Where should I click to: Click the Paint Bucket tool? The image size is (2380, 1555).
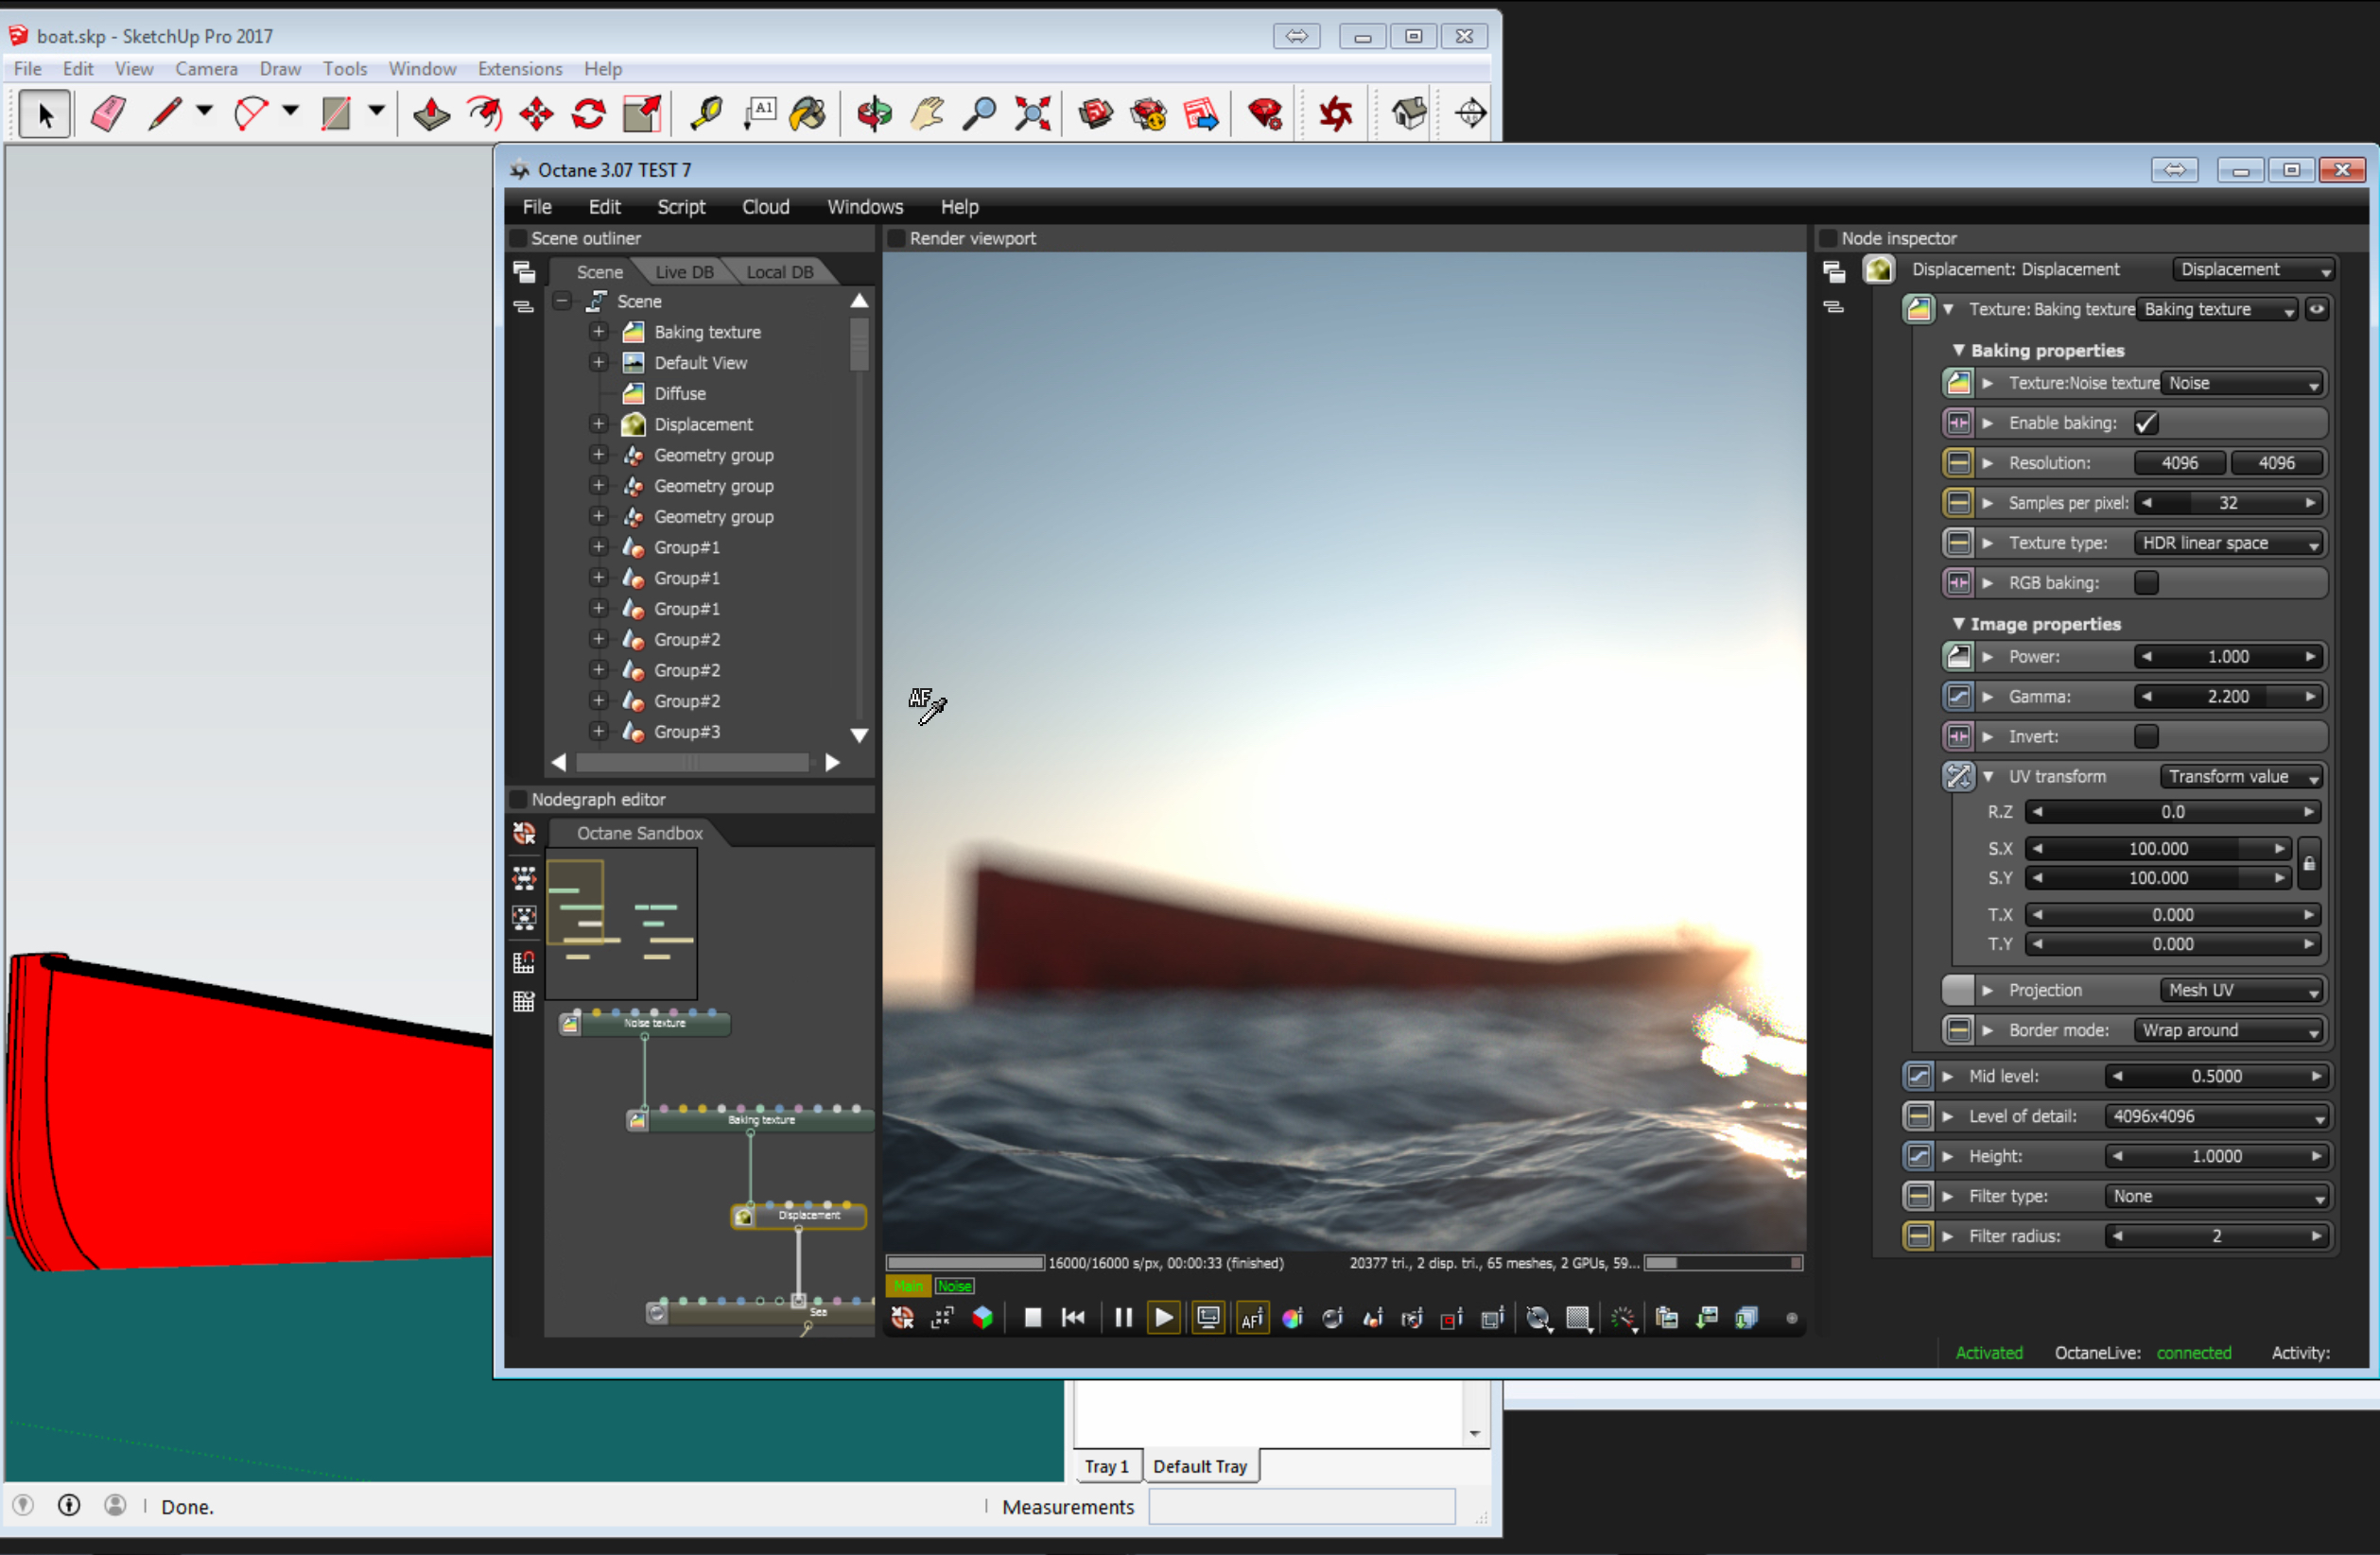pos(808,113)
